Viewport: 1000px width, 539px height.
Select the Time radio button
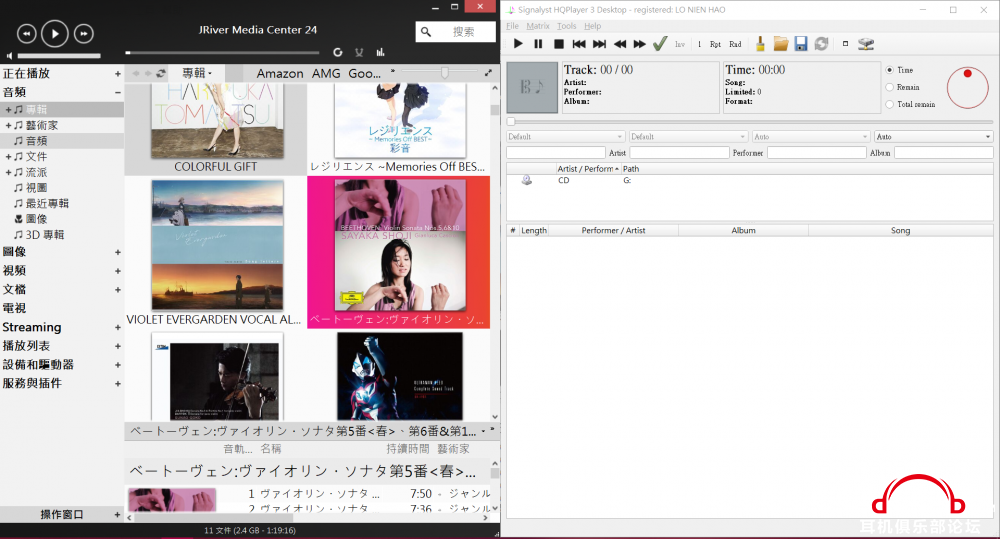(x=890, y=70)
